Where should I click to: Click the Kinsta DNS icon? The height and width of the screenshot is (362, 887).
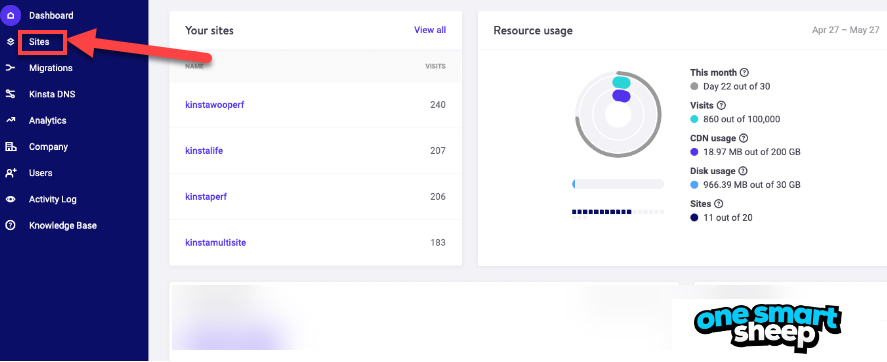tap(10, 94)
